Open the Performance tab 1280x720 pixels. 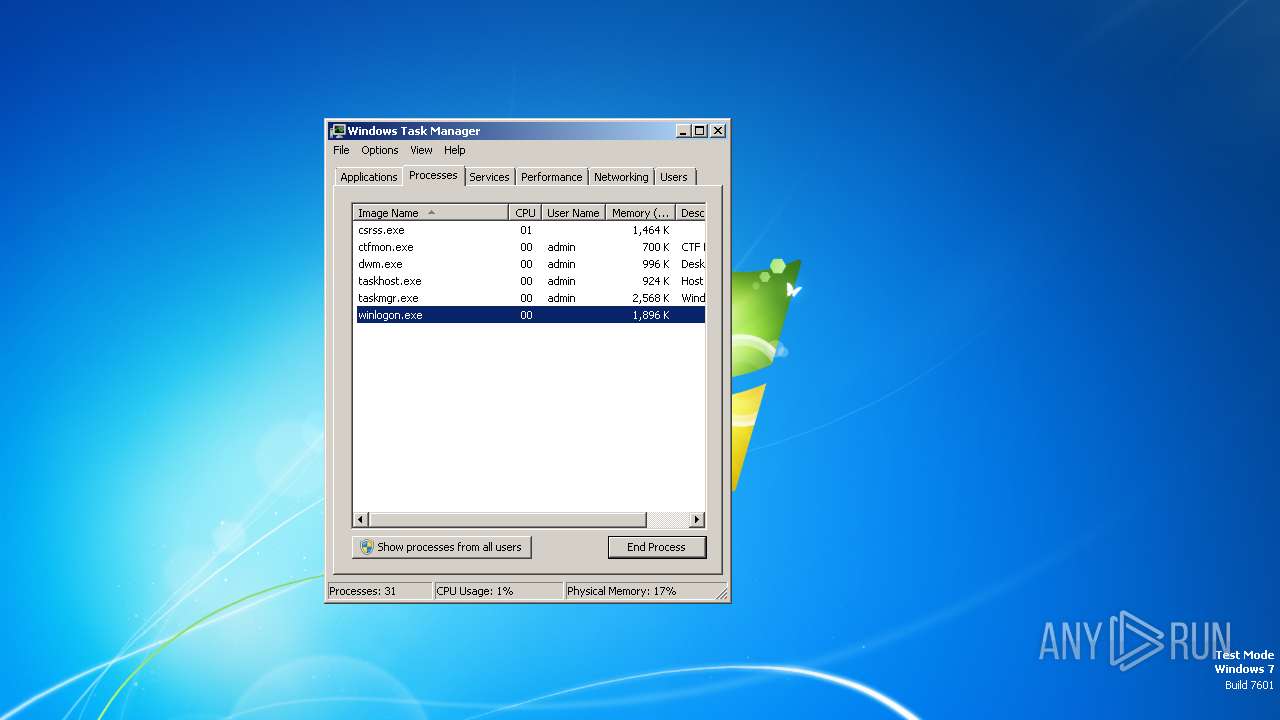pyautogui.click(x=551, y=177)
